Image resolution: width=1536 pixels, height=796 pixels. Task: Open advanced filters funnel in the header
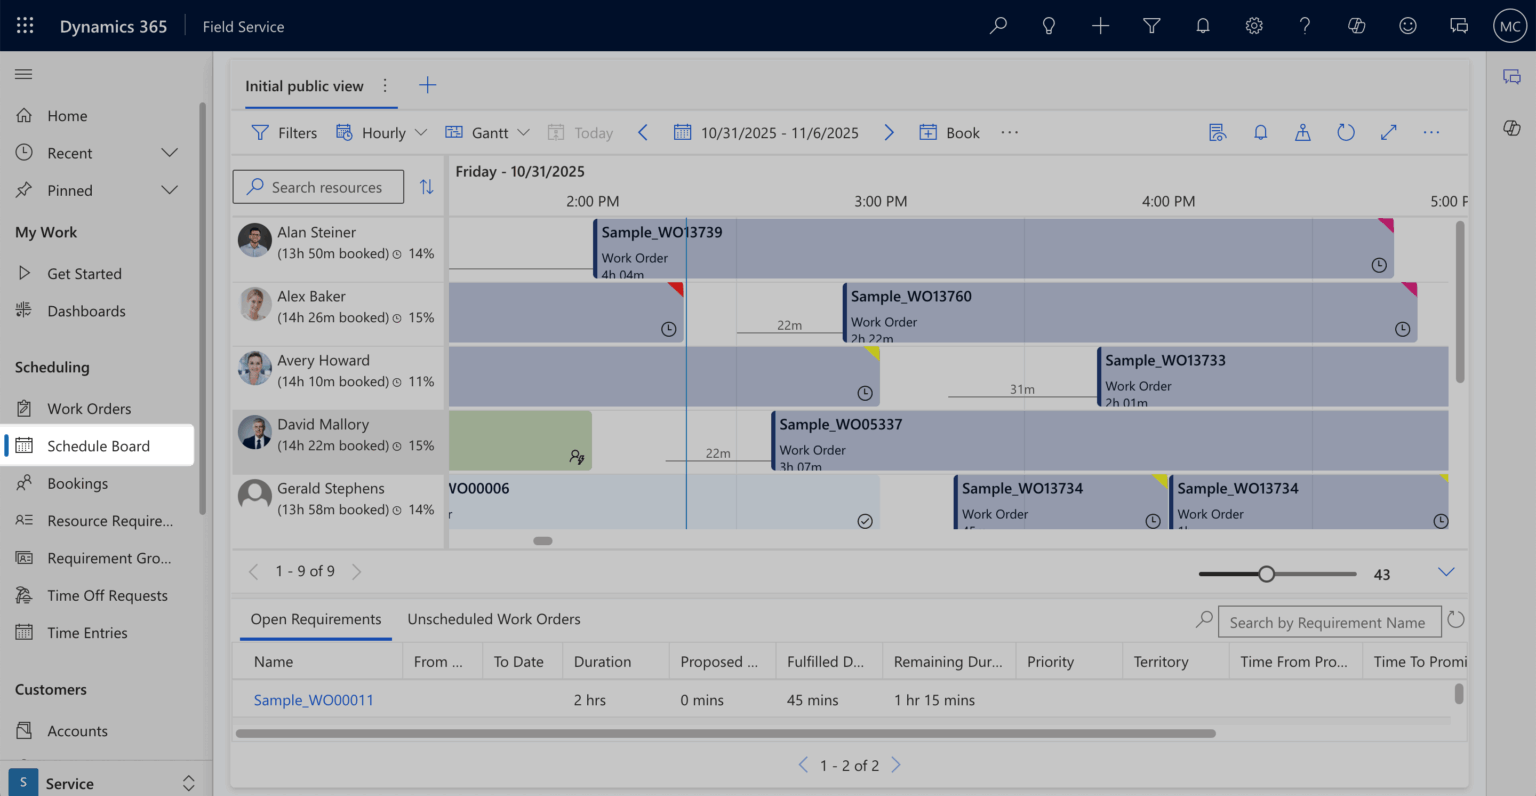click(1151, 25)
